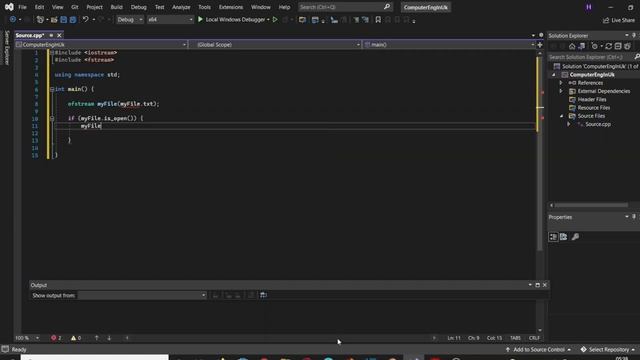Click the navigate backward button
Screen dimensions: 640x360
13,20
